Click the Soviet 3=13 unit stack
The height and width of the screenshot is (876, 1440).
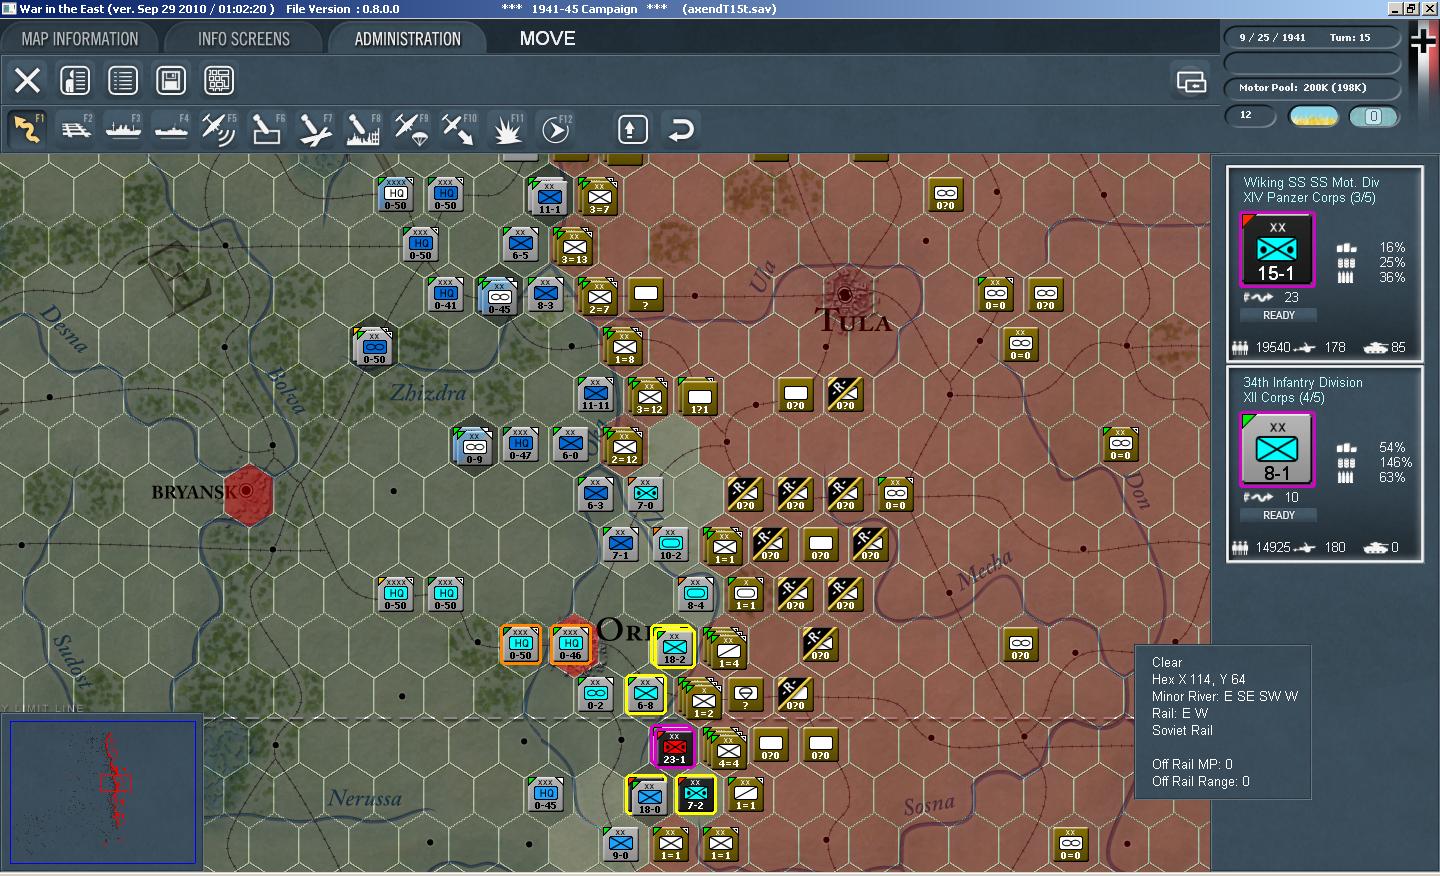573,247
